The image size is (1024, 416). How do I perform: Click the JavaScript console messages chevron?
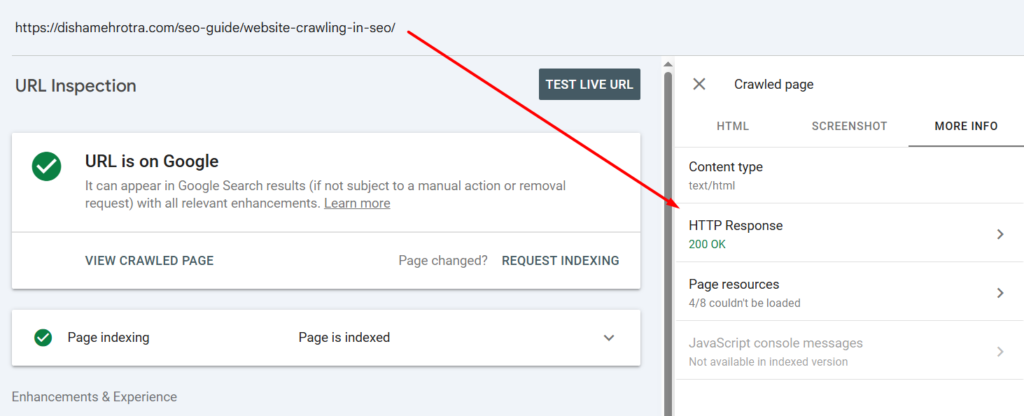click(x=1000, y=351)
